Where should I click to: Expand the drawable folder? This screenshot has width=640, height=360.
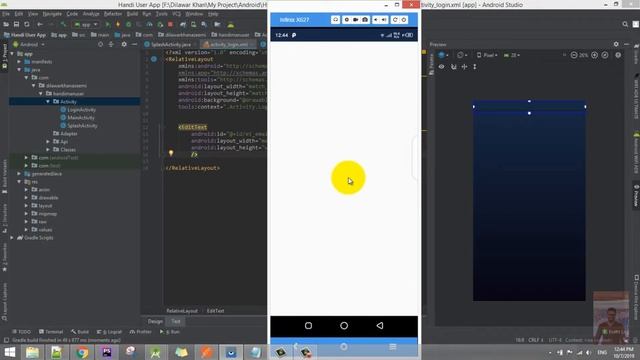pyautogui.click(x=26, y=198)
